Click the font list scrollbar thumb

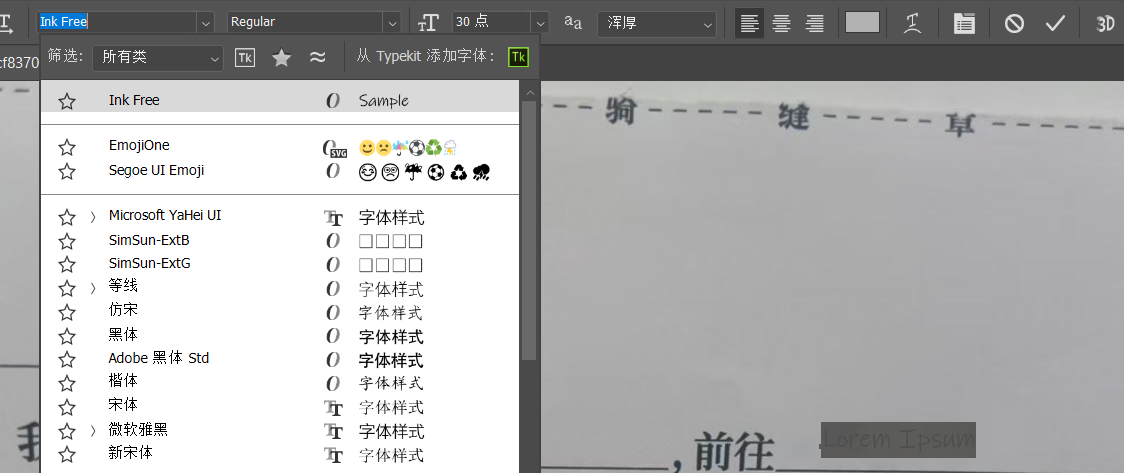coord(529,230)
